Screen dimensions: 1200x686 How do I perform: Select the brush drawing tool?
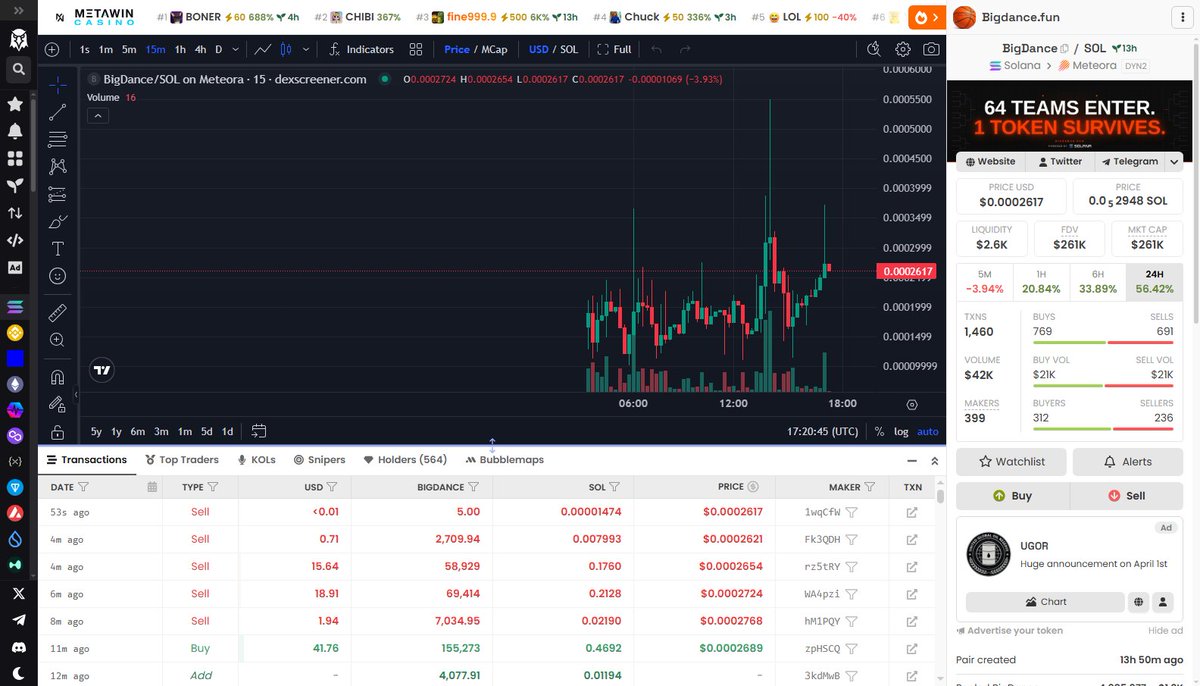(x=57, y=222)
